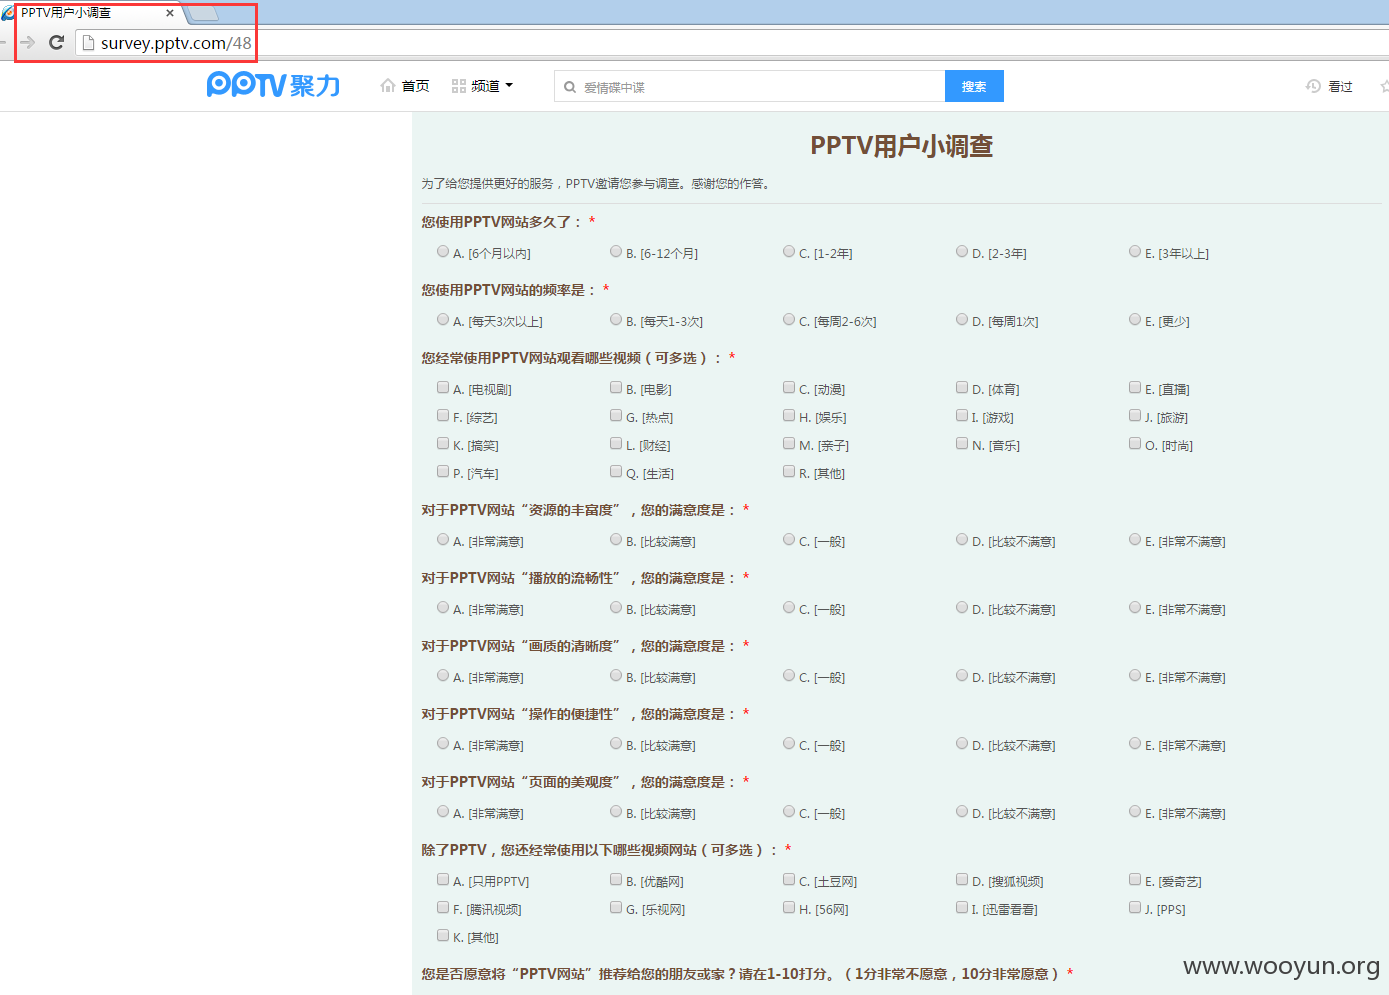Check the K. [其他] video site option
The image size is (1389, 995).
pyautogui.click(x=443, y=936)
